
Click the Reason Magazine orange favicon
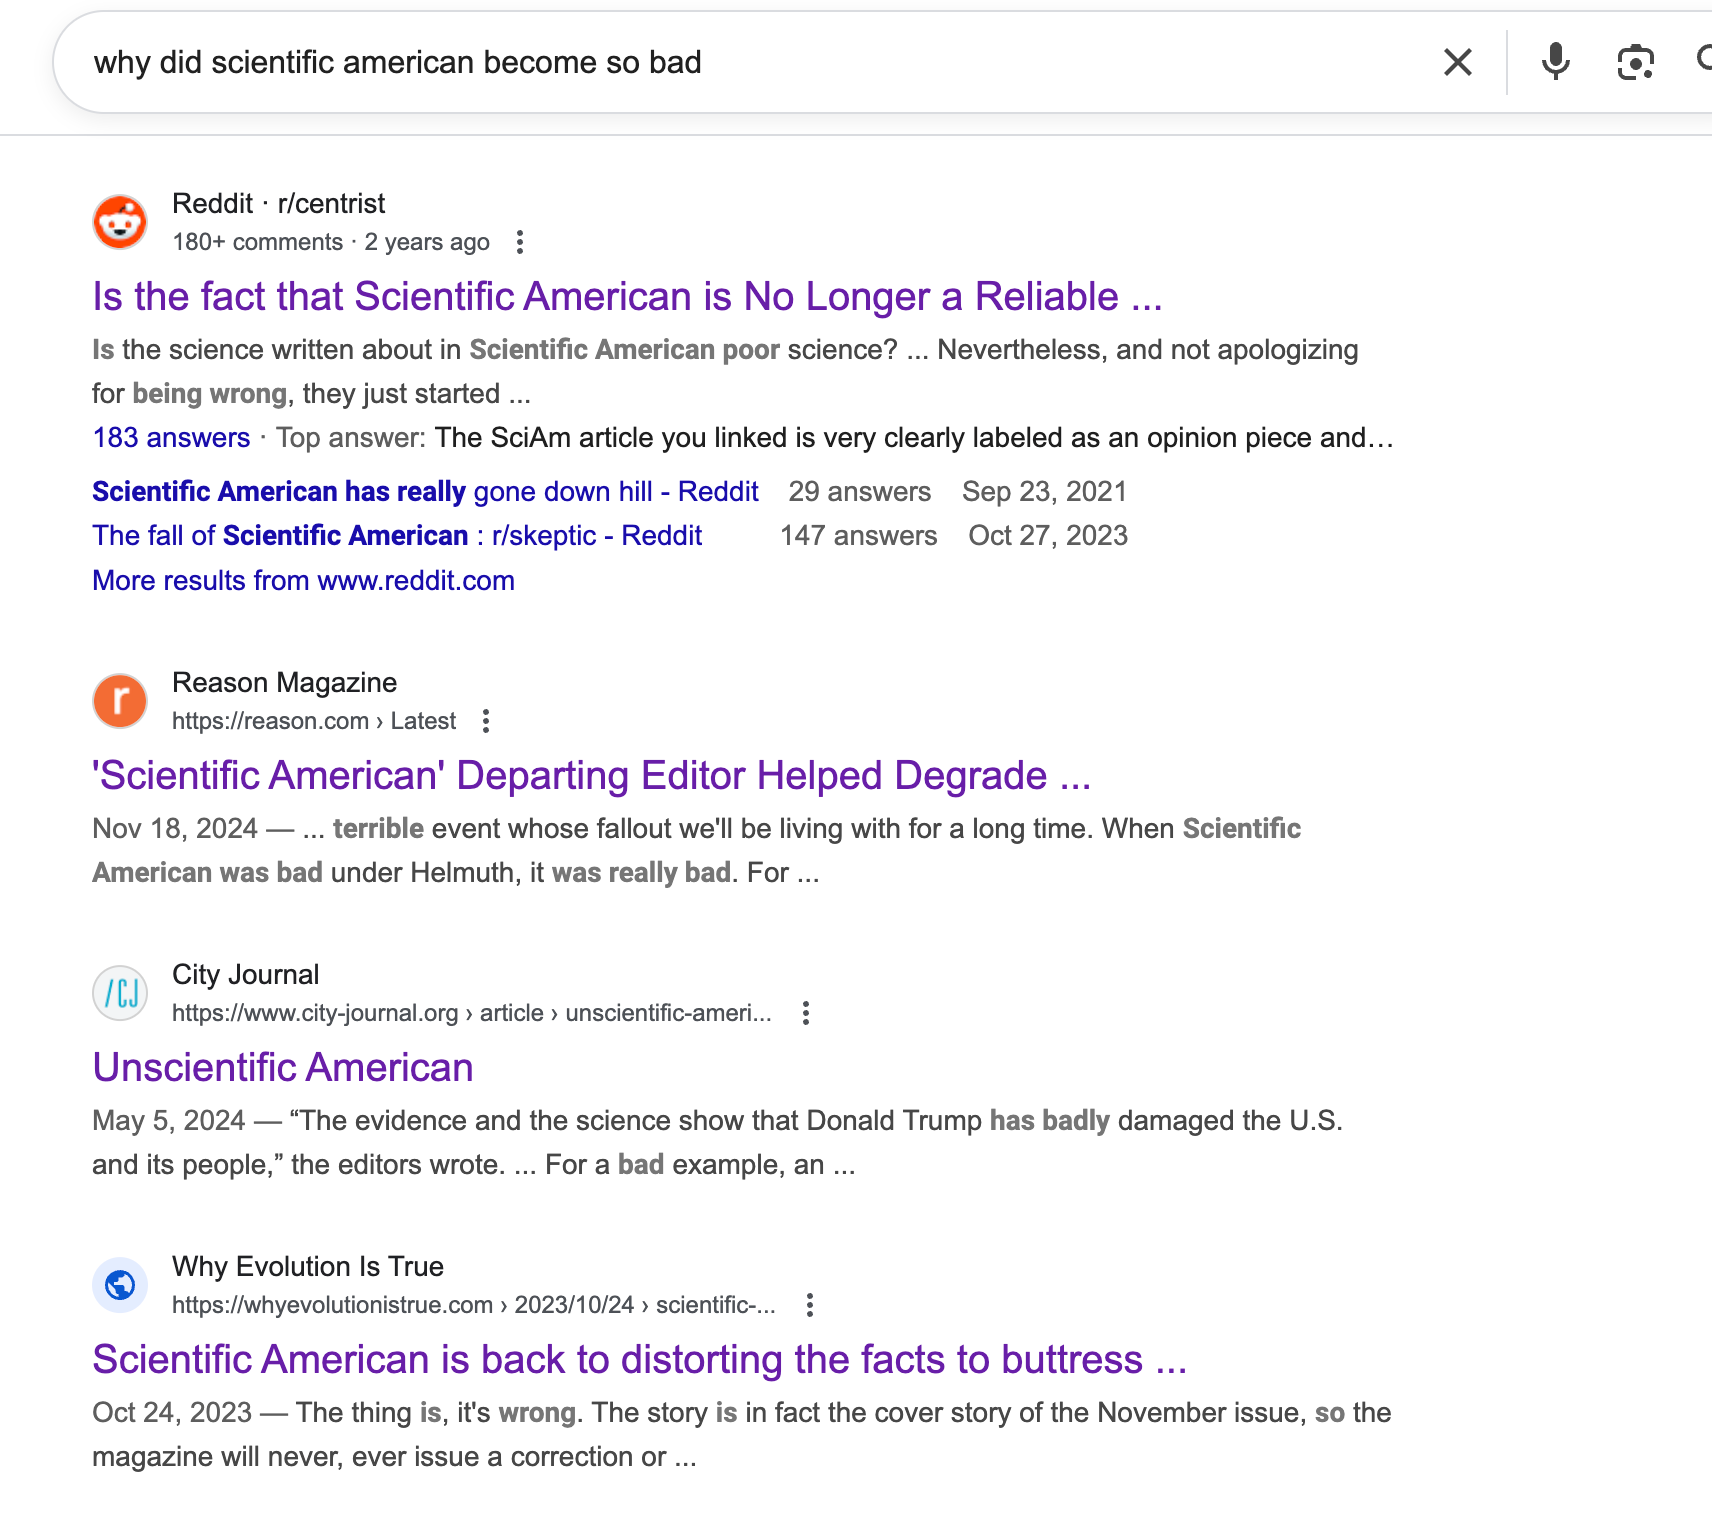click(x=120, y=701)
